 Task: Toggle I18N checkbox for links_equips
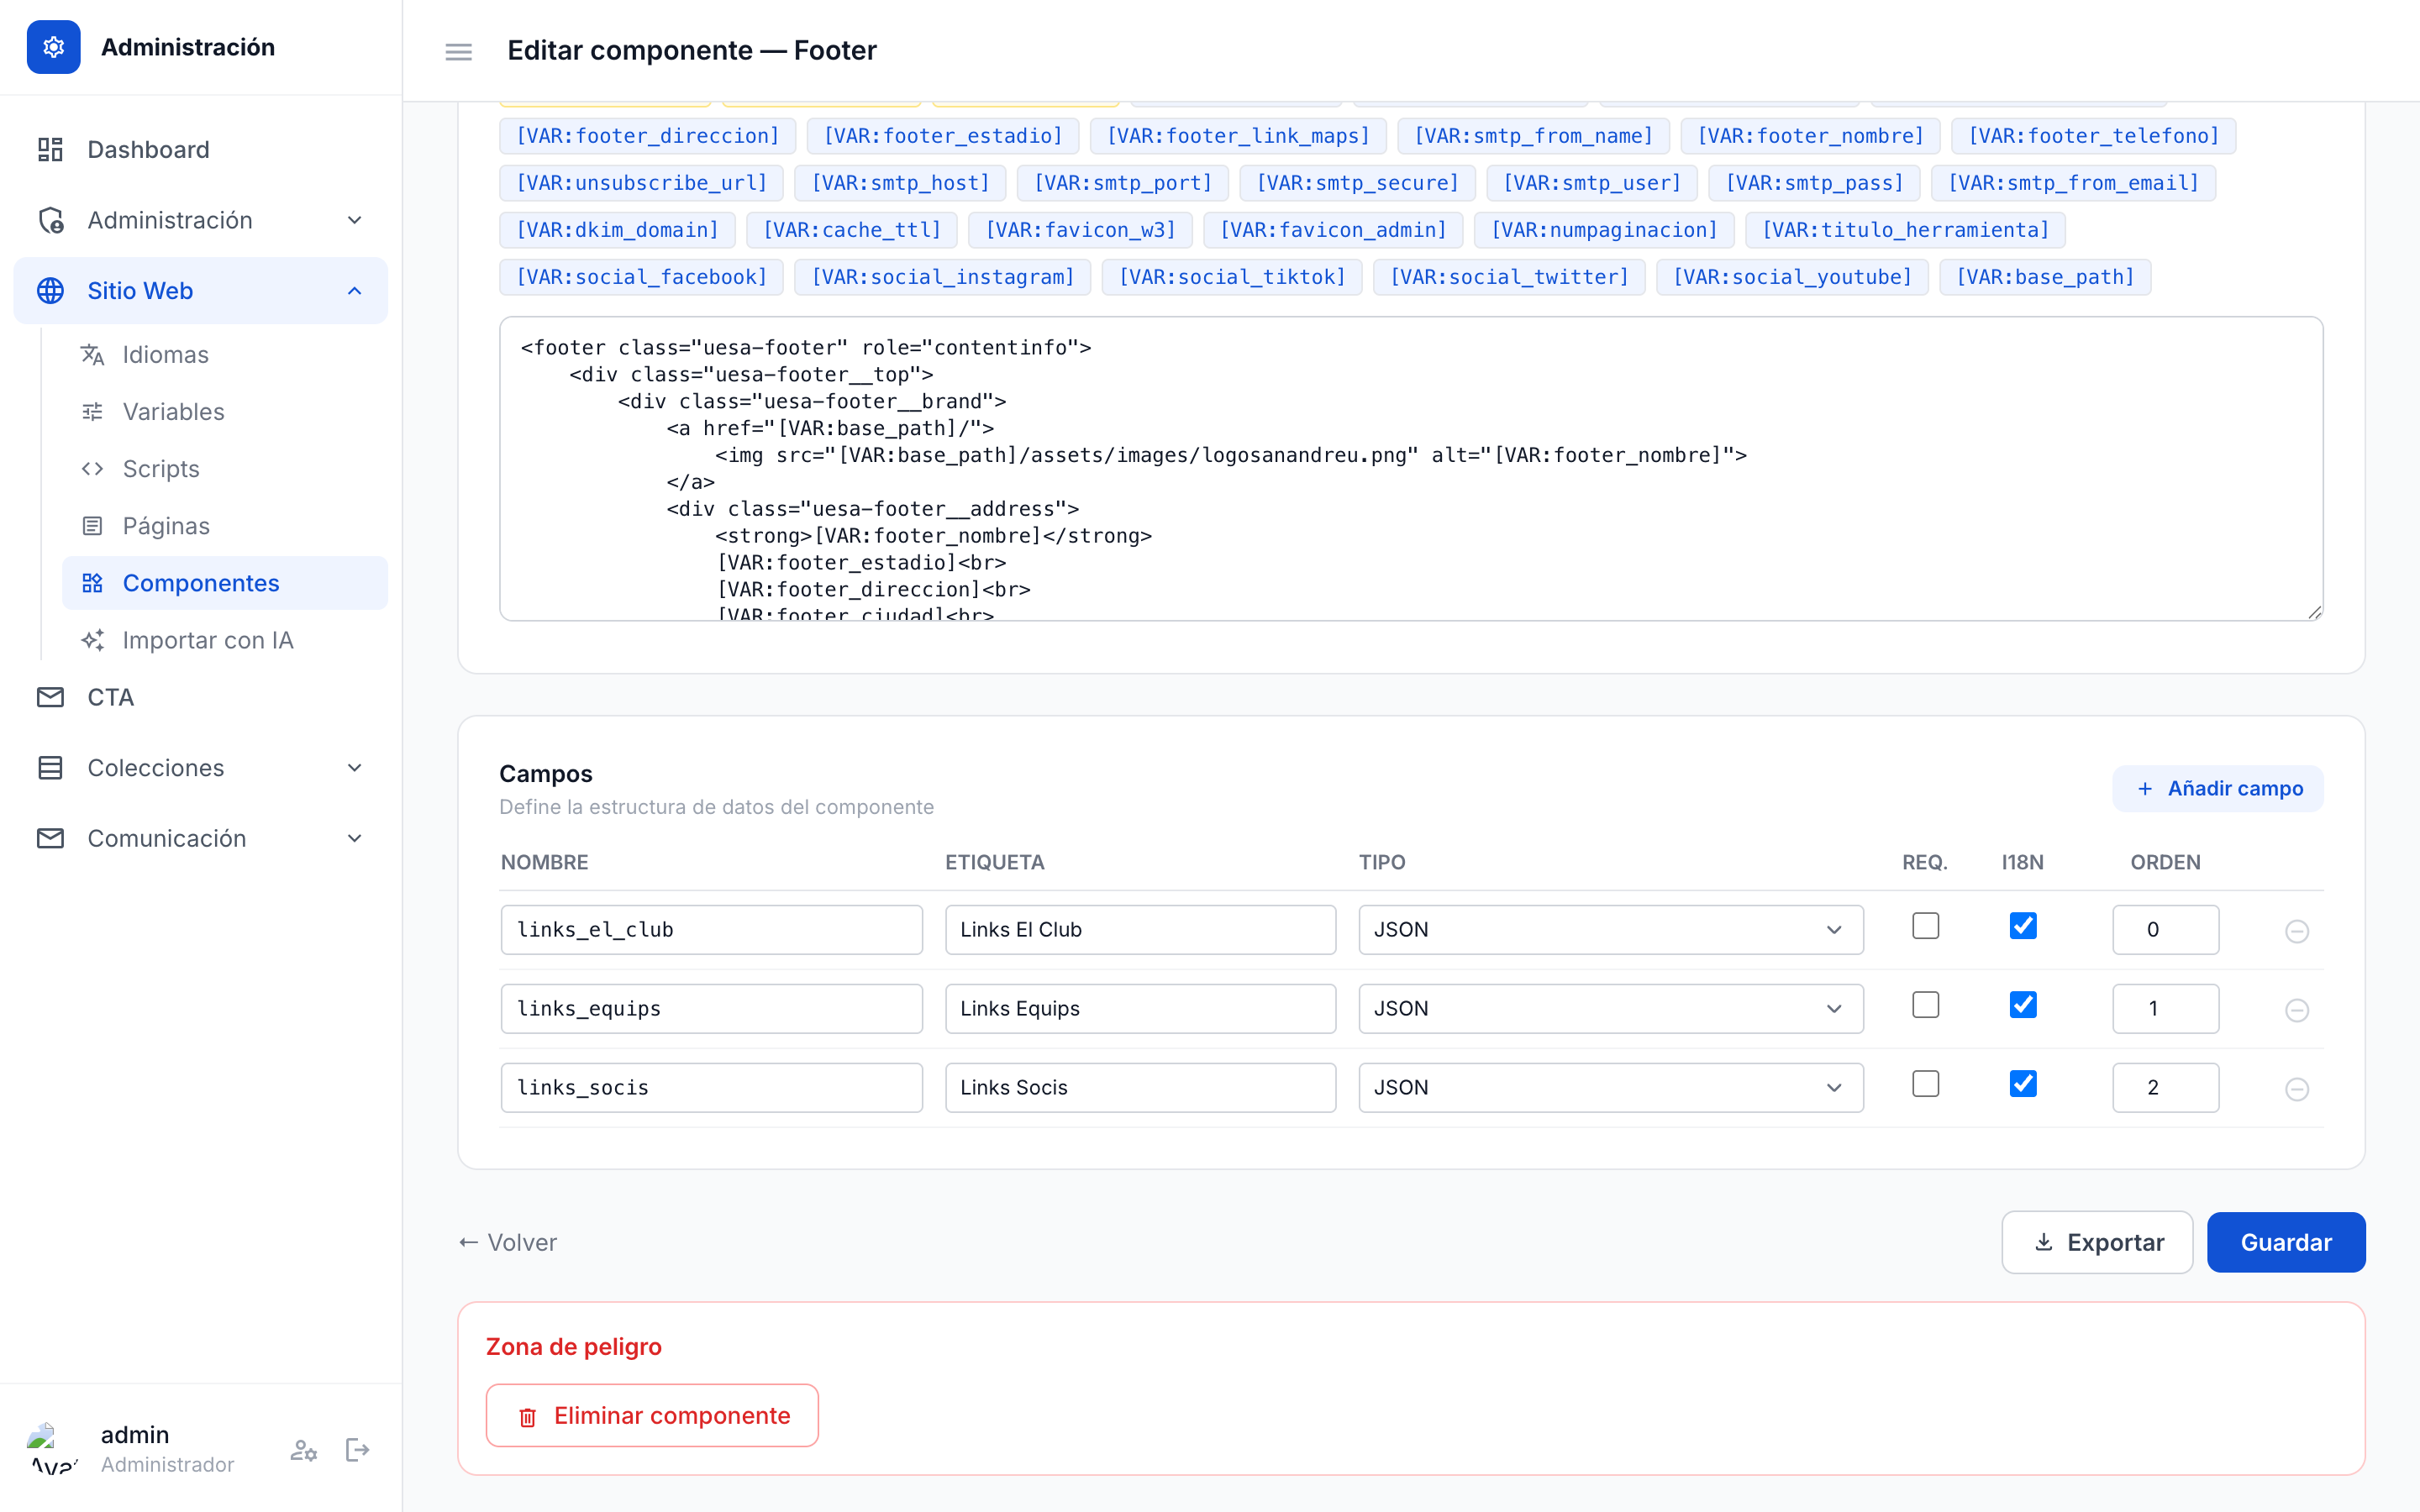point(2023,1005)
